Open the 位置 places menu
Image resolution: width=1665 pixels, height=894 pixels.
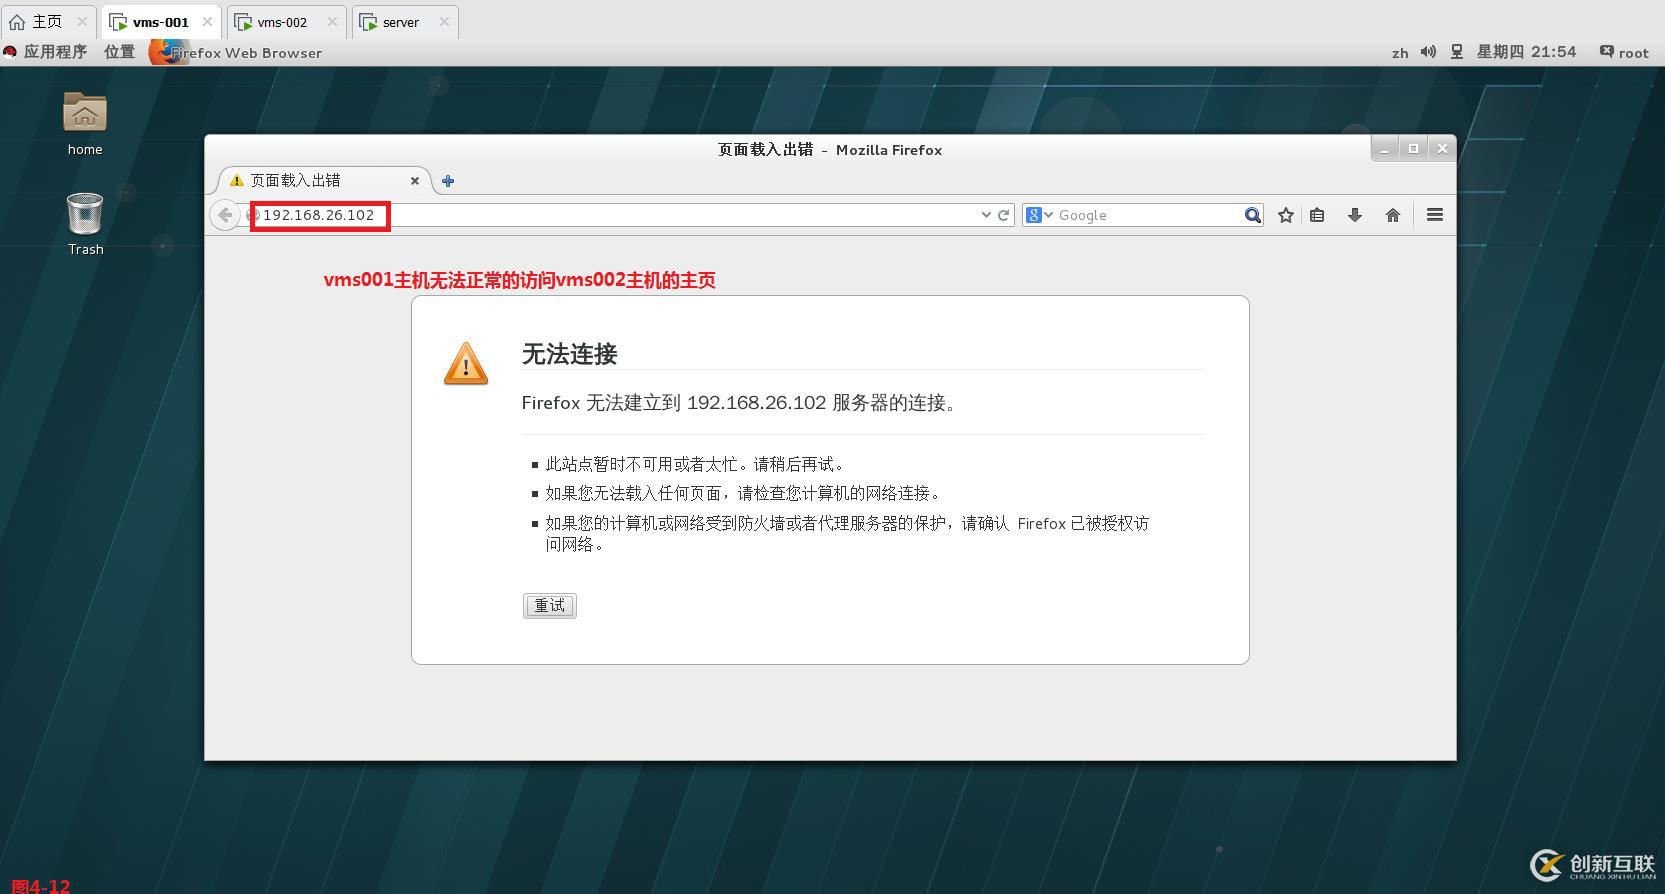tap(120, 52)
